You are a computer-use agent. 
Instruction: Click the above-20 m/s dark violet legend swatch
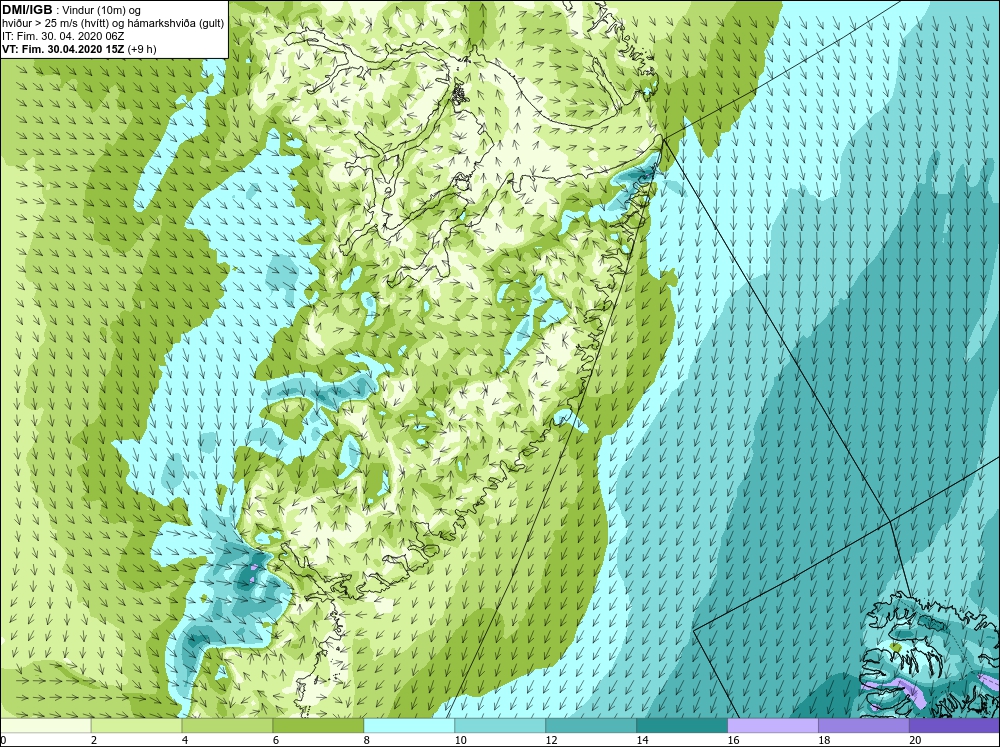[x=954, y=725]
